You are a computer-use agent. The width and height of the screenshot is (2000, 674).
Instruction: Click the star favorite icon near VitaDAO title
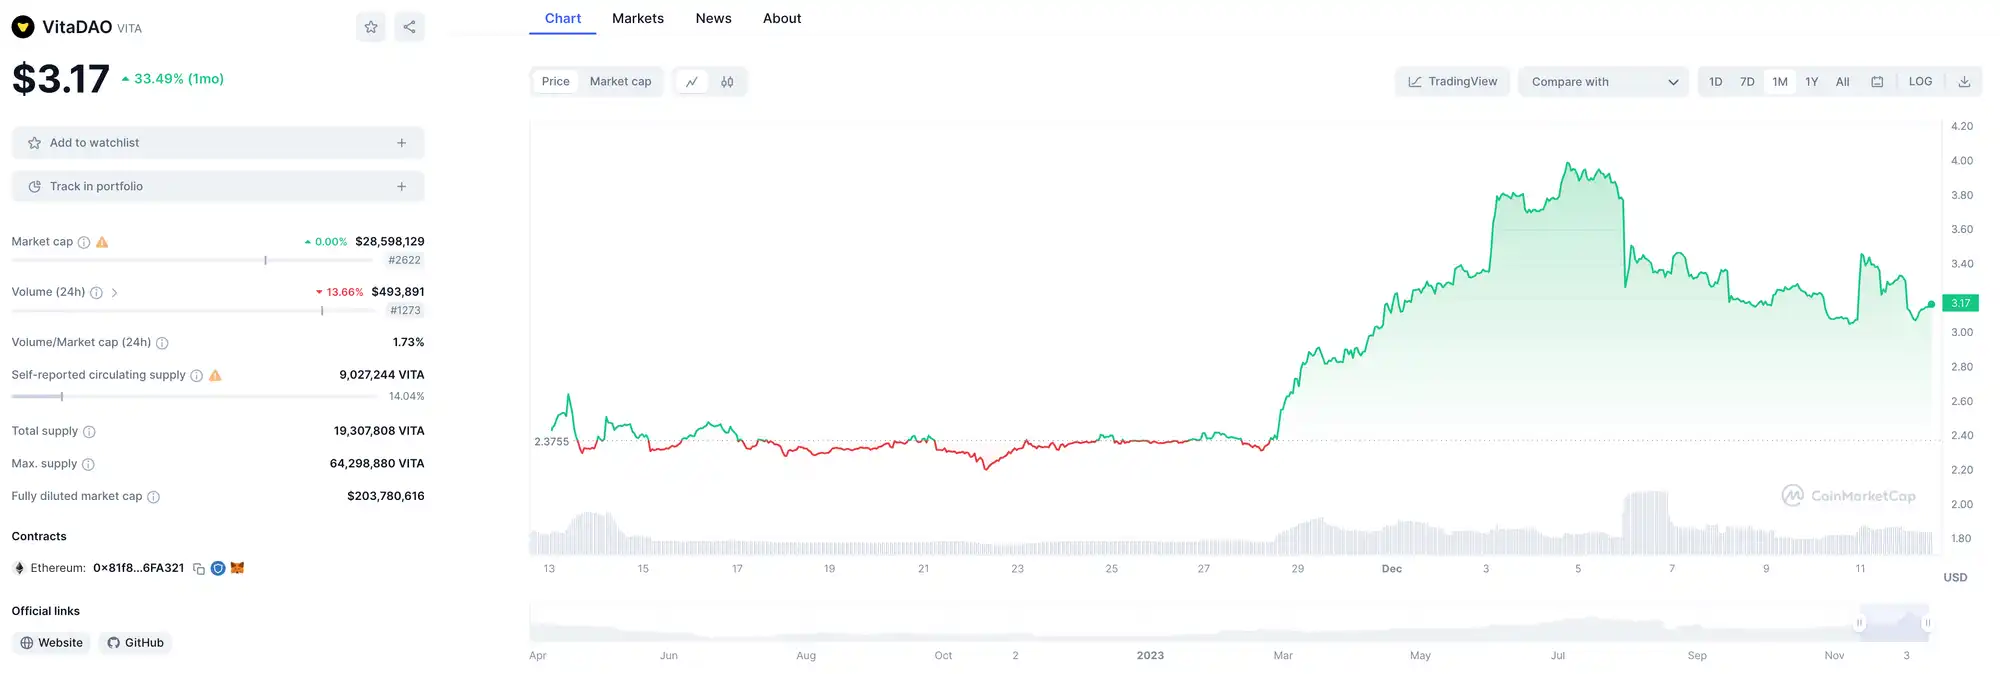coord(371,27)
